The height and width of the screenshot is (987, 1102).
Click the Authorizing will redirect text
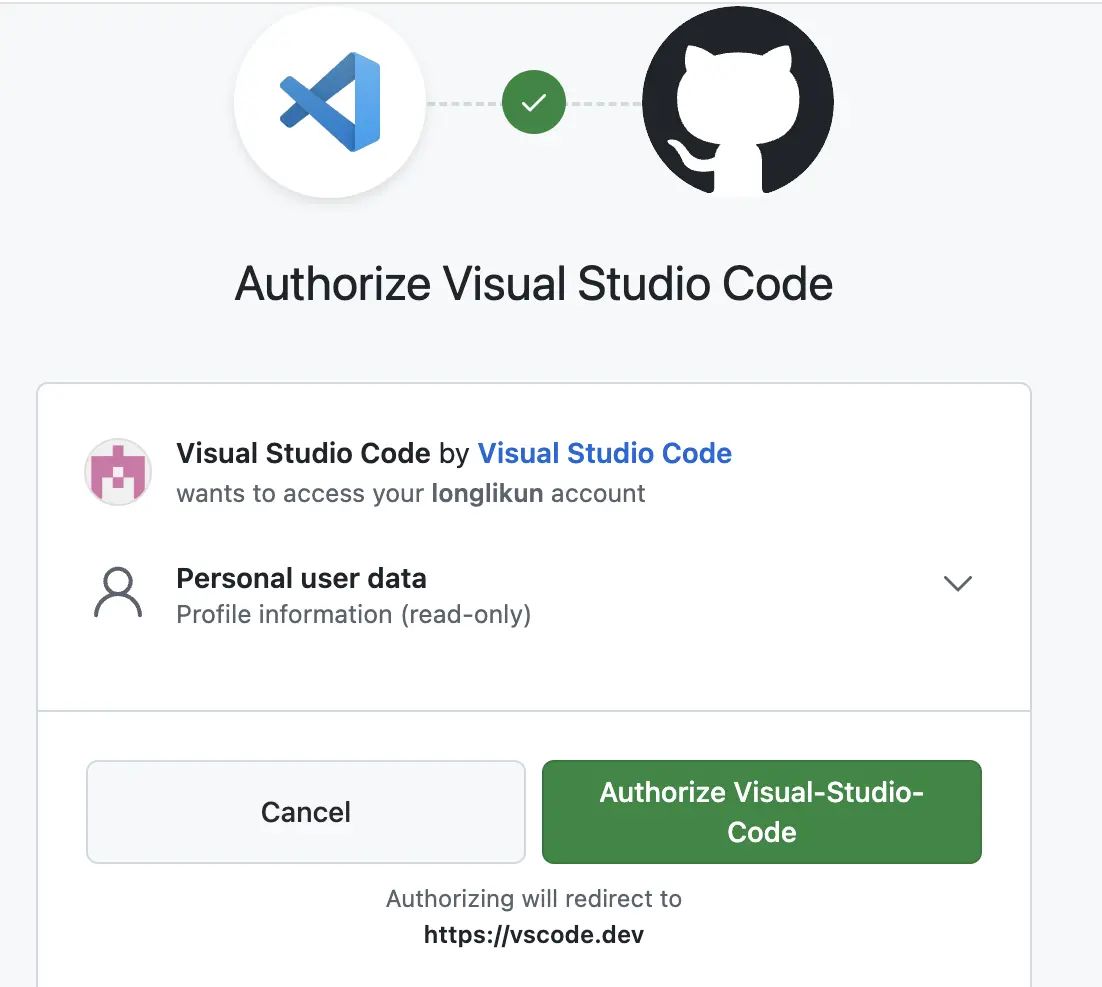(x=535, y=898)
